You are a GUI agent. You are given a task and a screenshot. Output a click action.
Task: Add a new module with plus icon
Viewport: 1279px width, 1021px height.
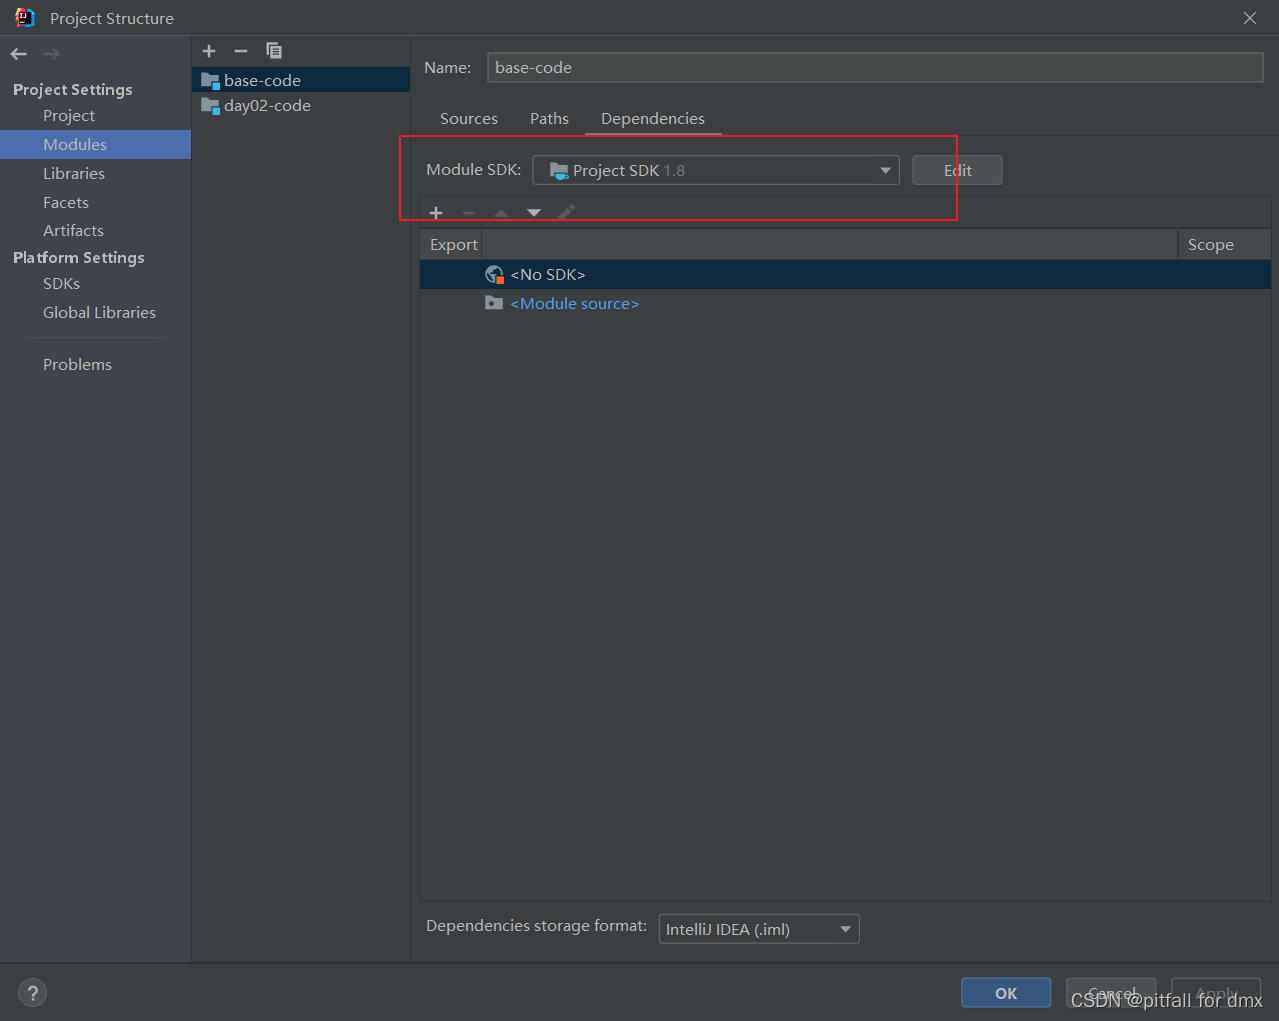(209, 51)
